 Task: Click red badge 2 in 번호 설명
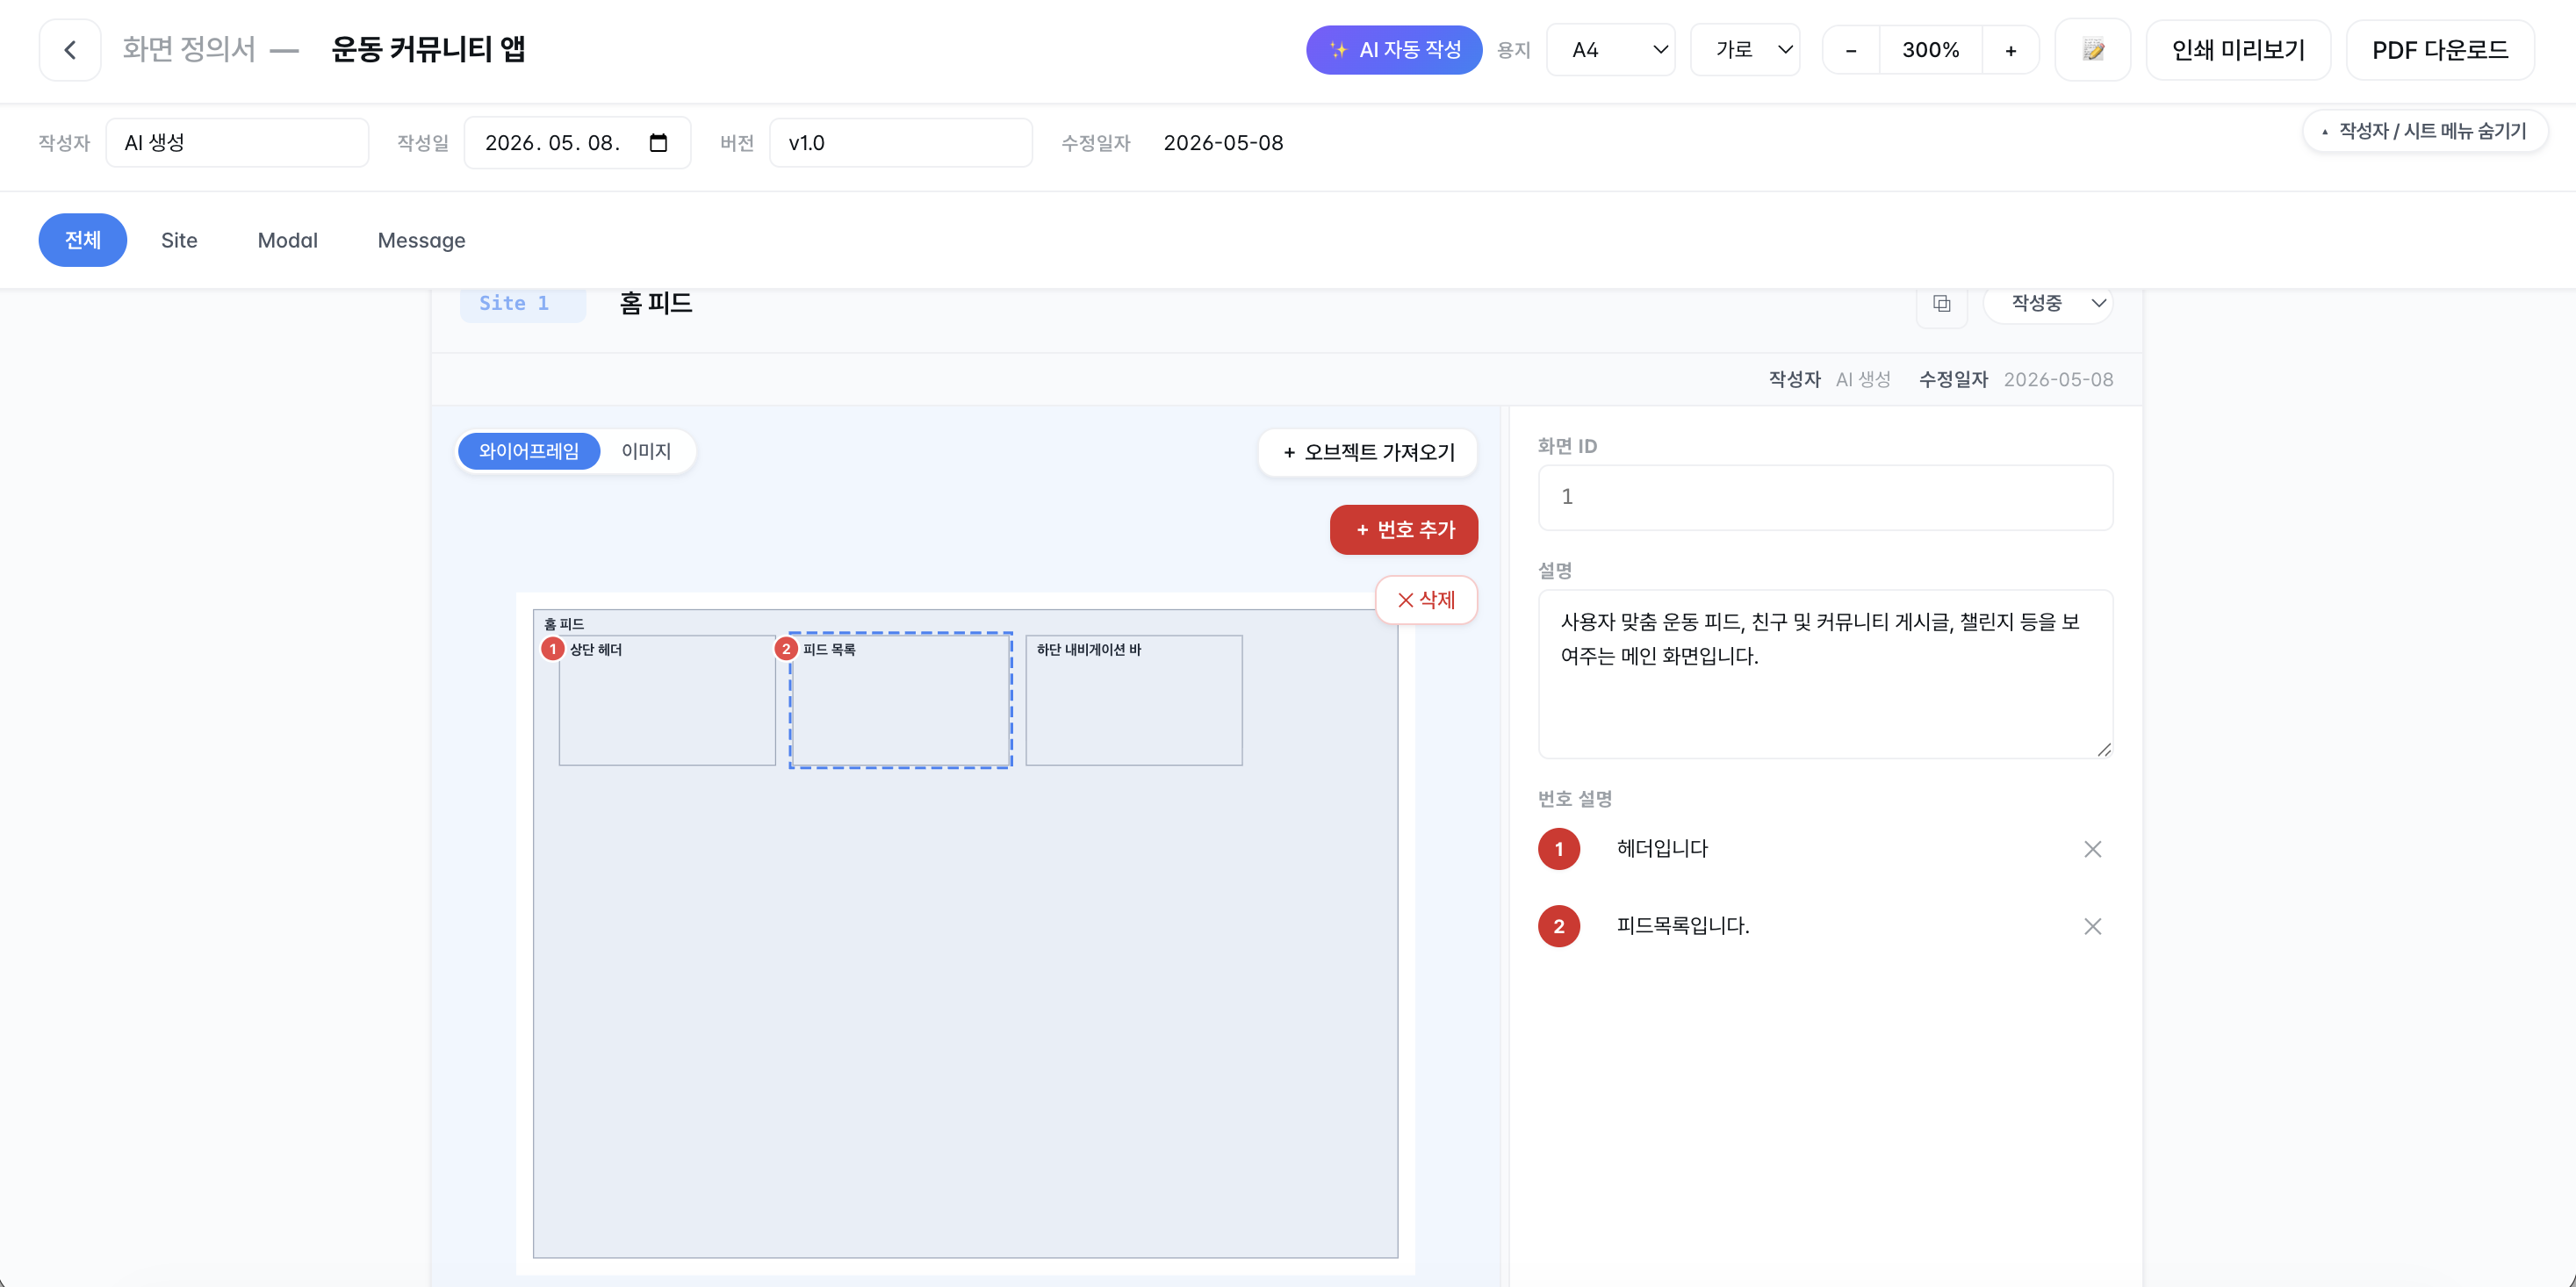pos(1559,926)
